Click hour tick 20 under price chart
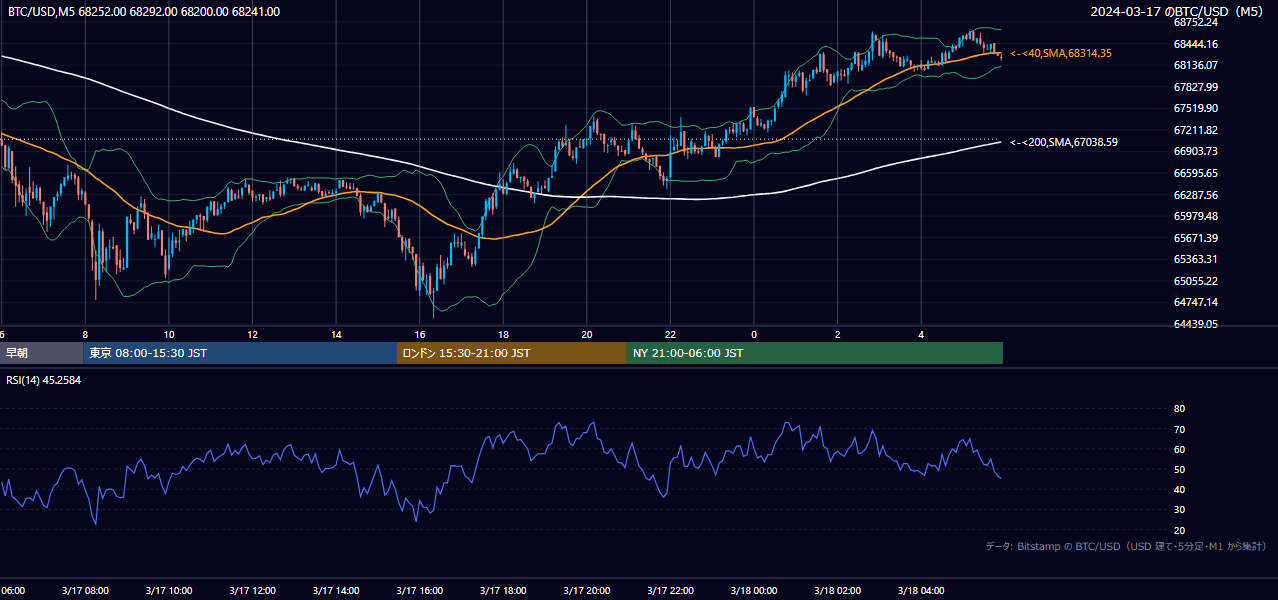The image size is (1278, 600). 586,335
